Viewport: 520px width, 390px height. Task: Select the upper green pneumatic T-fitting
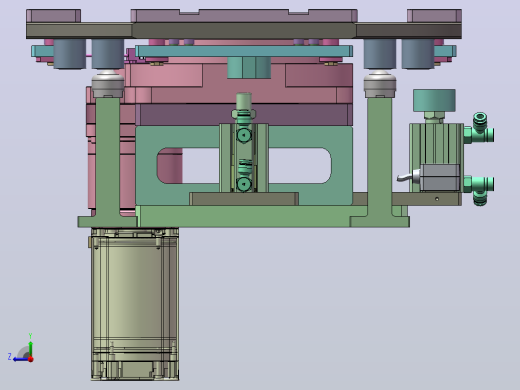coord(479,129)
